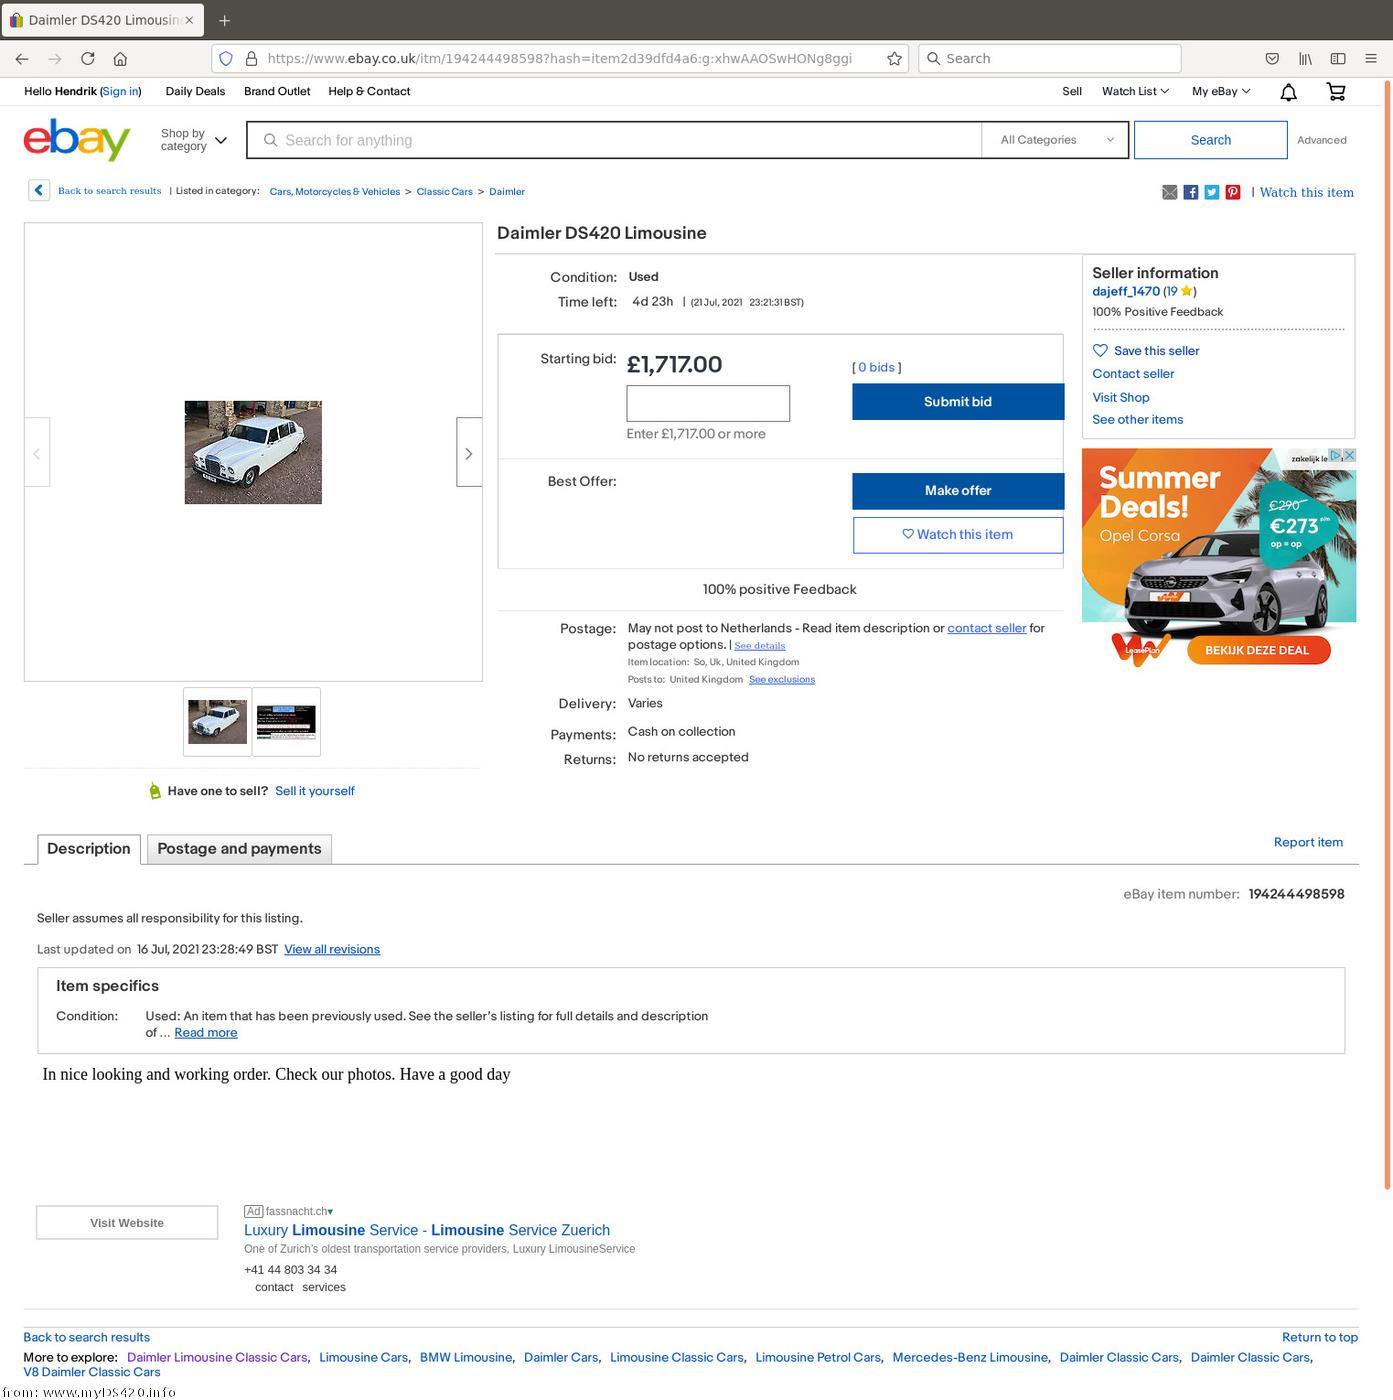Image resolution: width=1393 pixels, height=1400 pixels.
Task: Toggle Watch this item heart button
Action: 957,535
